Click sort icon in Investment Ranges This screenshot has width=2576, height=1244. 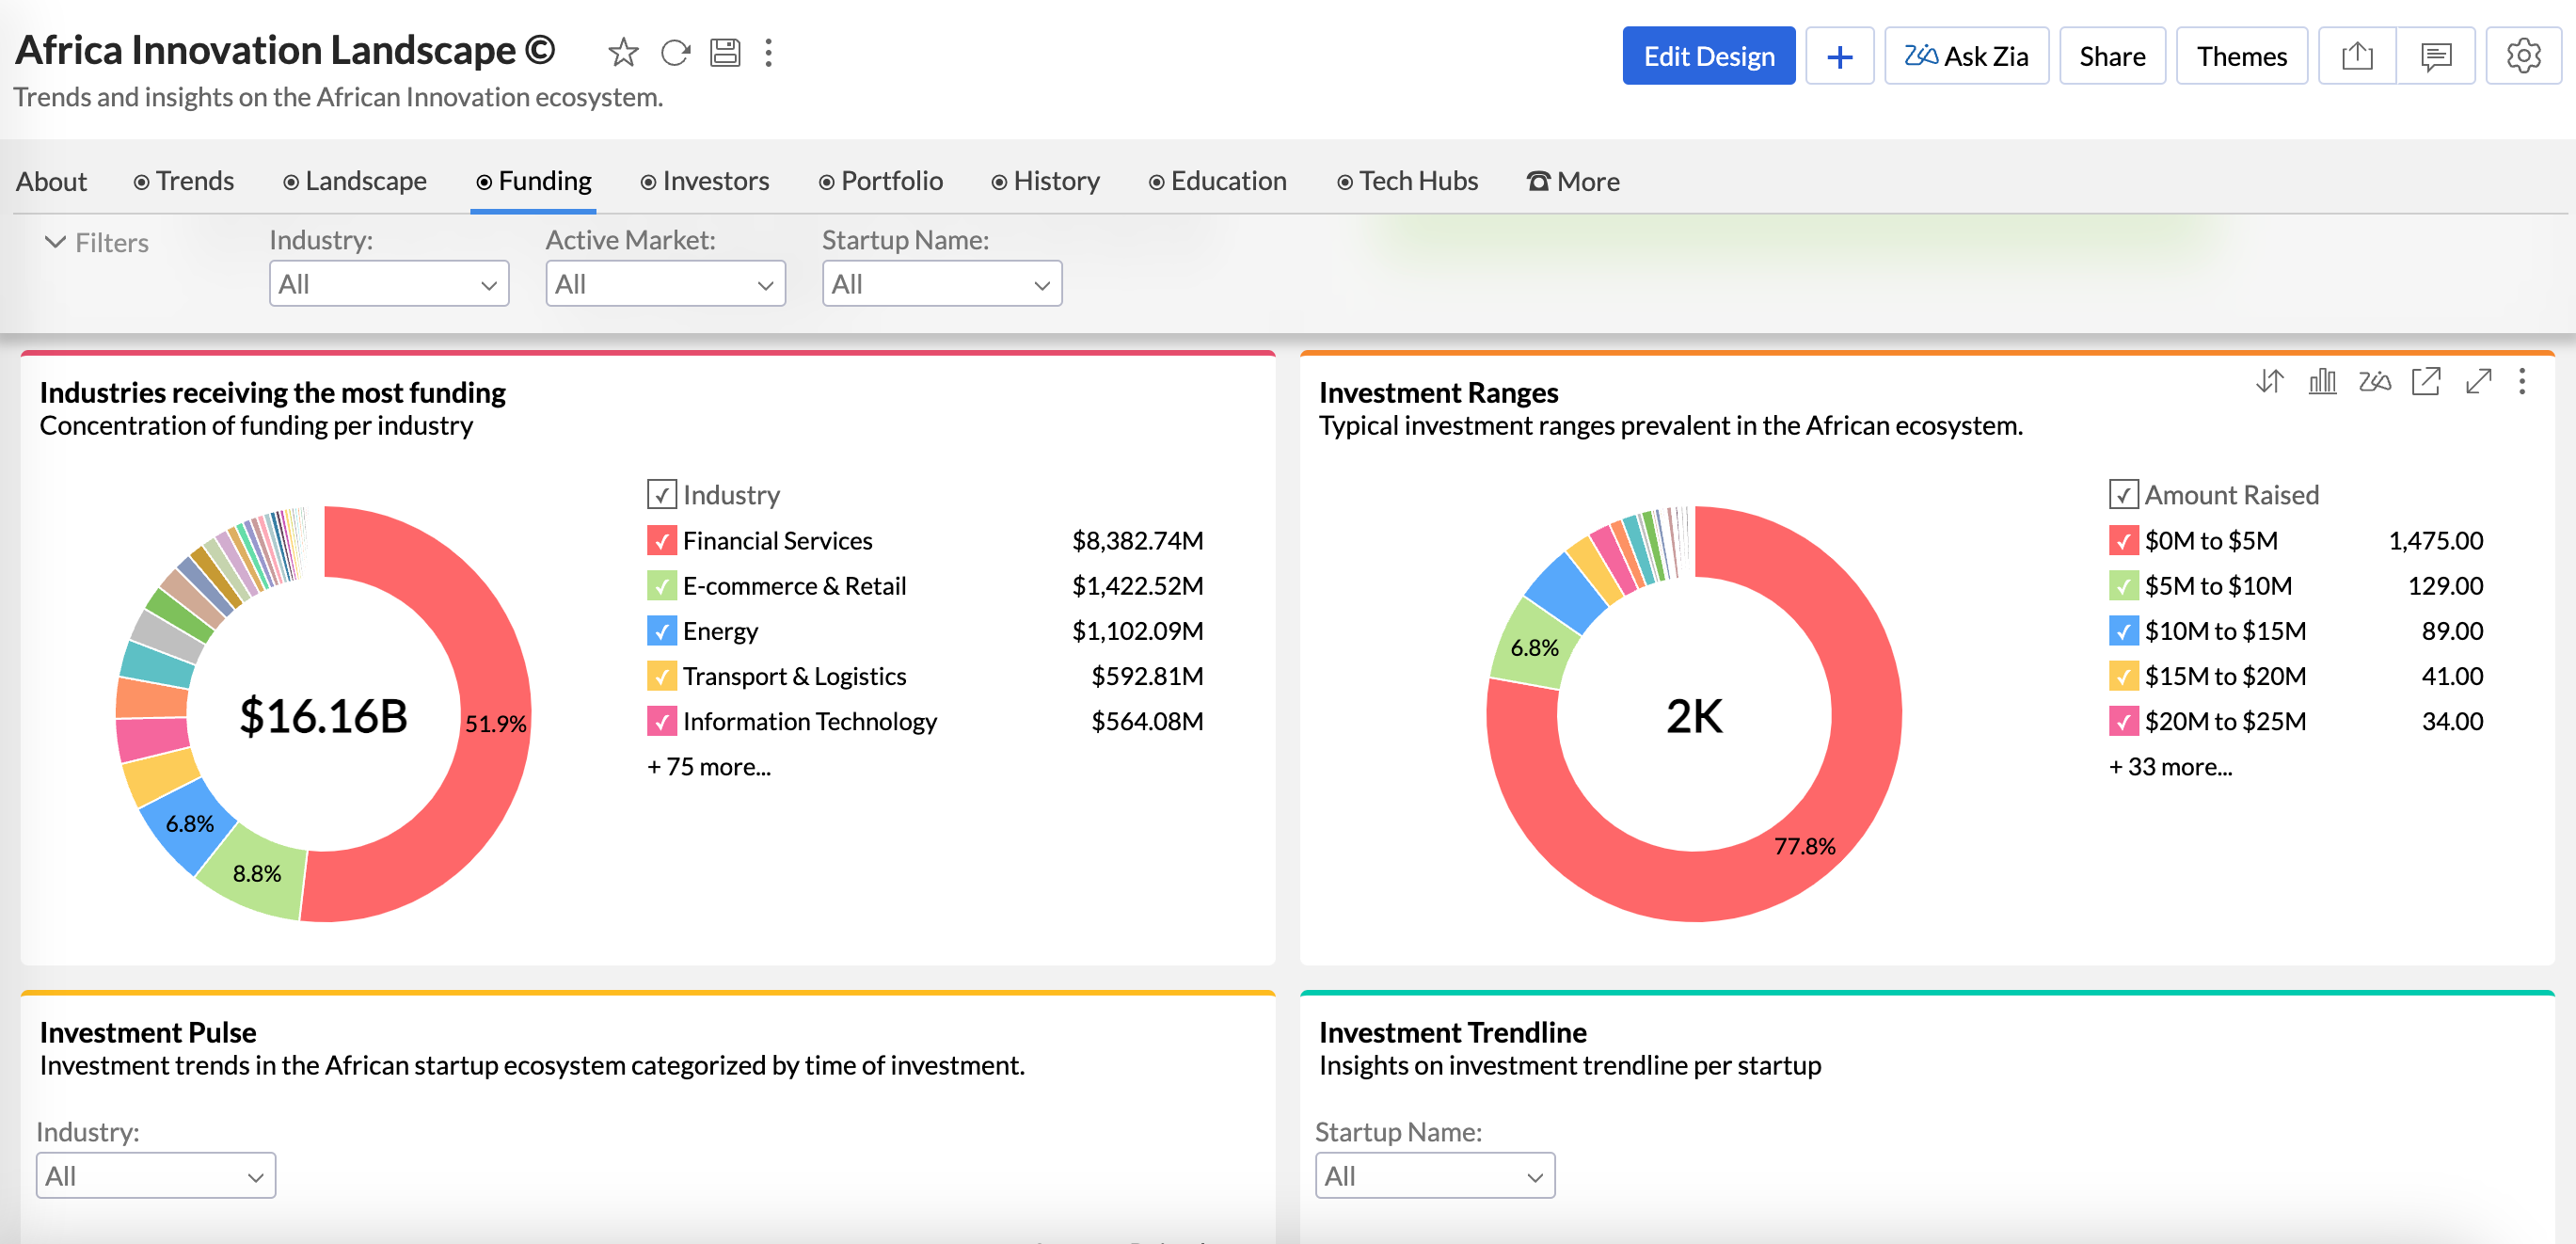[2269, 381]
